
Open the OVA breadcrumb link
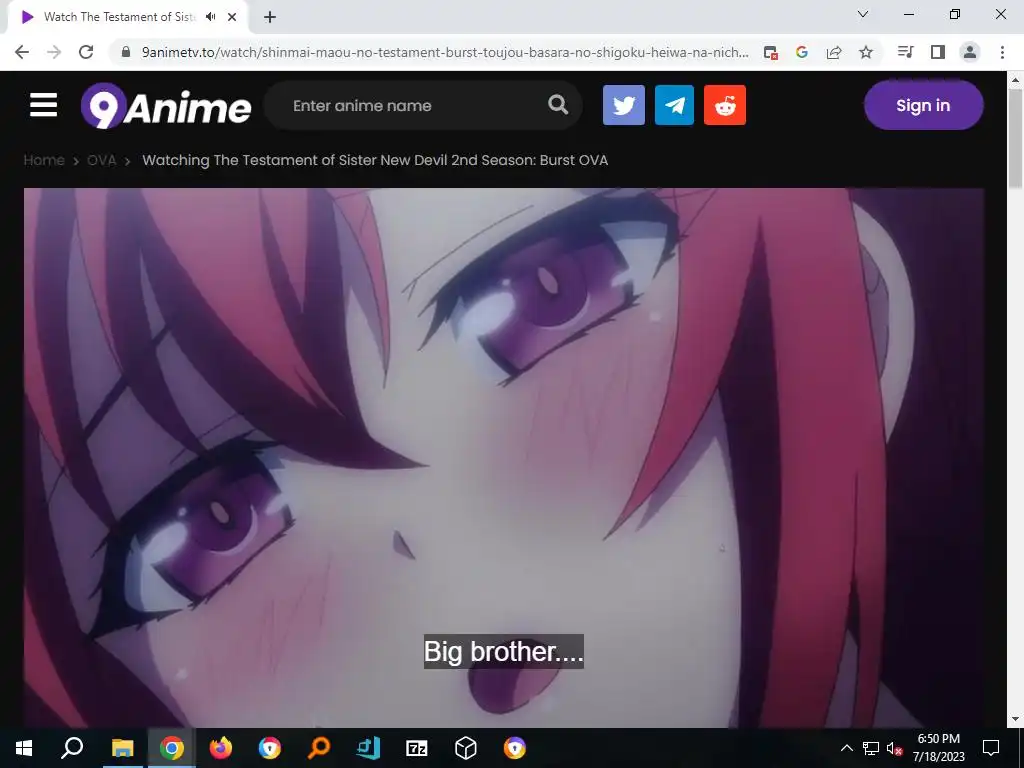point(101,160)
